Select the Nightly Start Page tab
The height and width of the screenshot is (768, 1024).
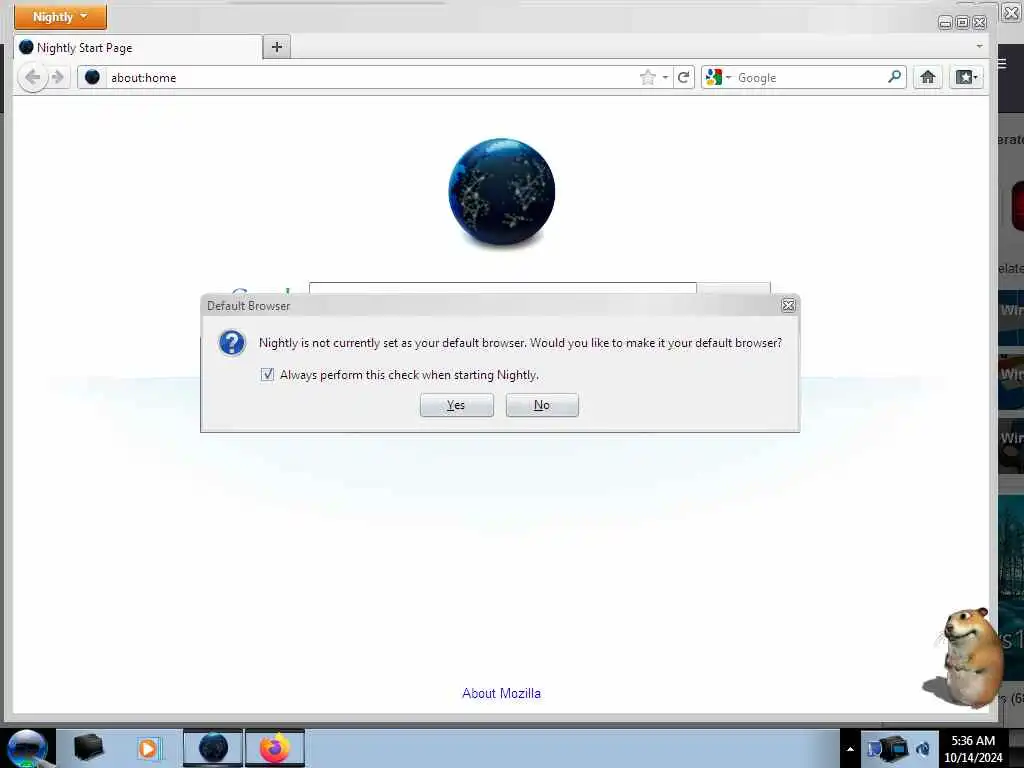coord(138,48)
